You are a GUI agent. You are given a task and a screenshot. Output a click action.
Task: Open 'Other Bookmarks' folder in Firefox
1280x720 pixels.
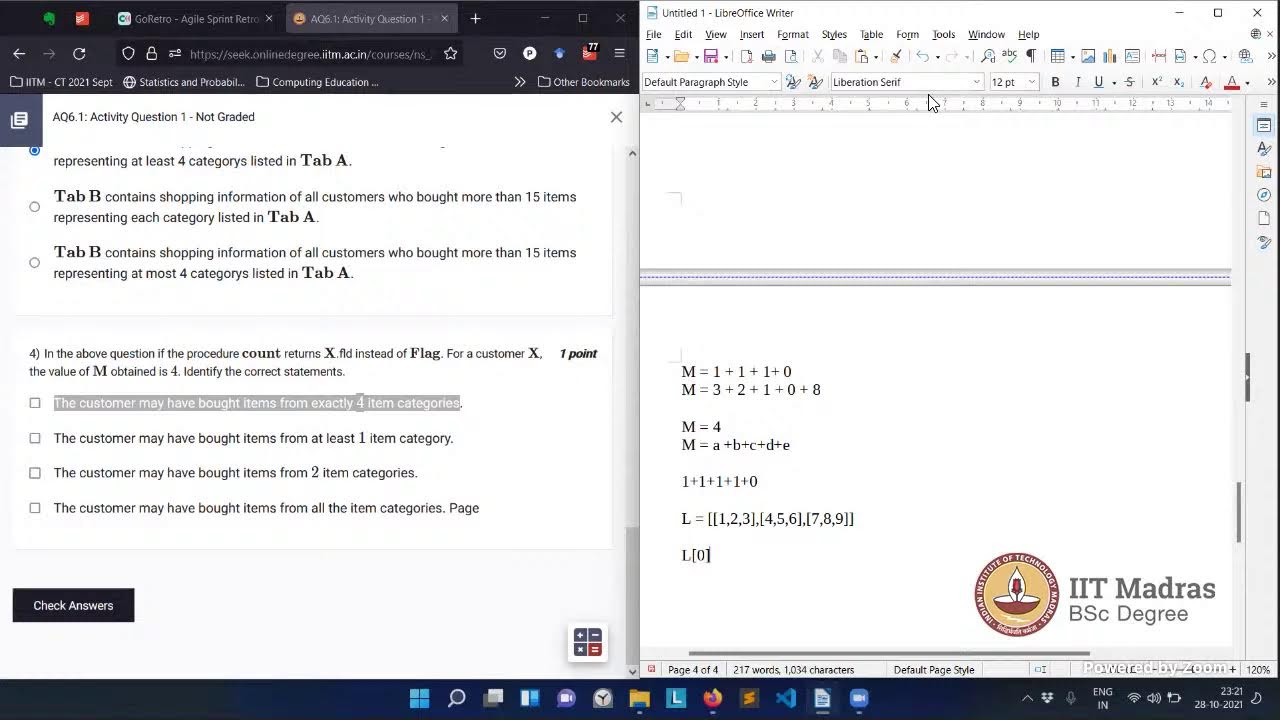[584, 82]
